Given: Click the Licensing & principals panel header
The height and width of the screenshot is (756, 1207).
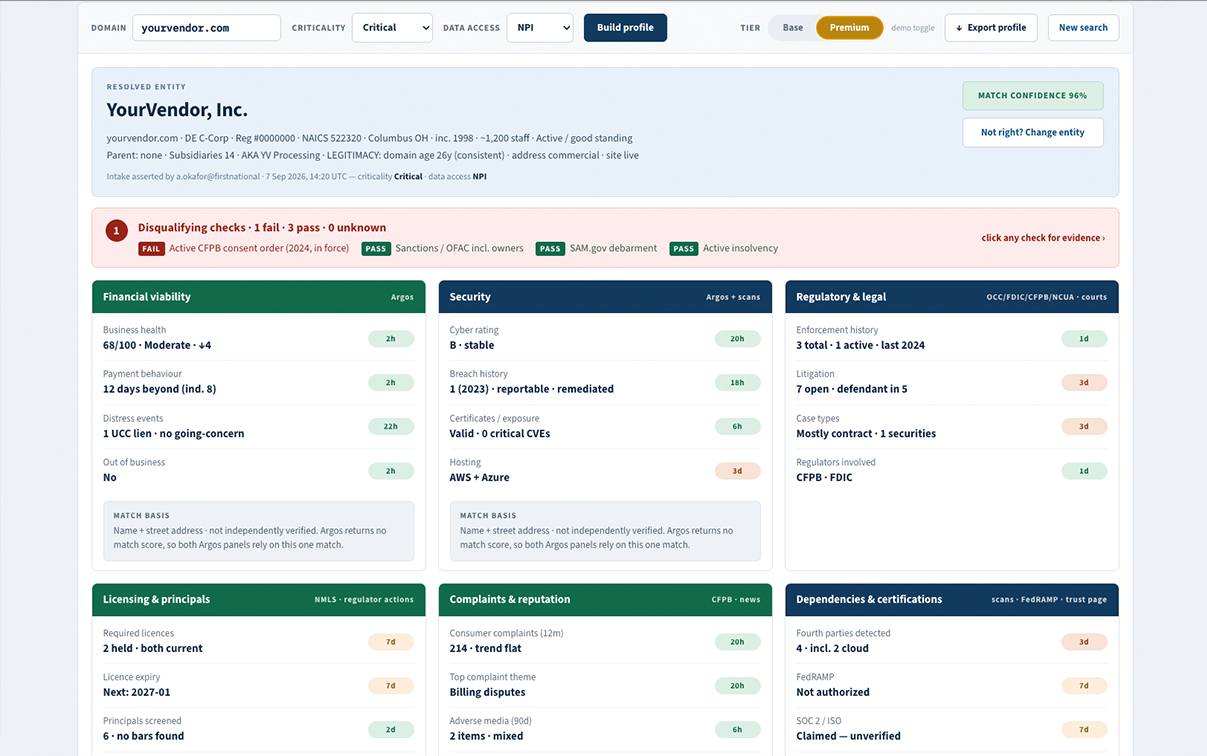Looking at the screenshot, I should coord(258,600).
